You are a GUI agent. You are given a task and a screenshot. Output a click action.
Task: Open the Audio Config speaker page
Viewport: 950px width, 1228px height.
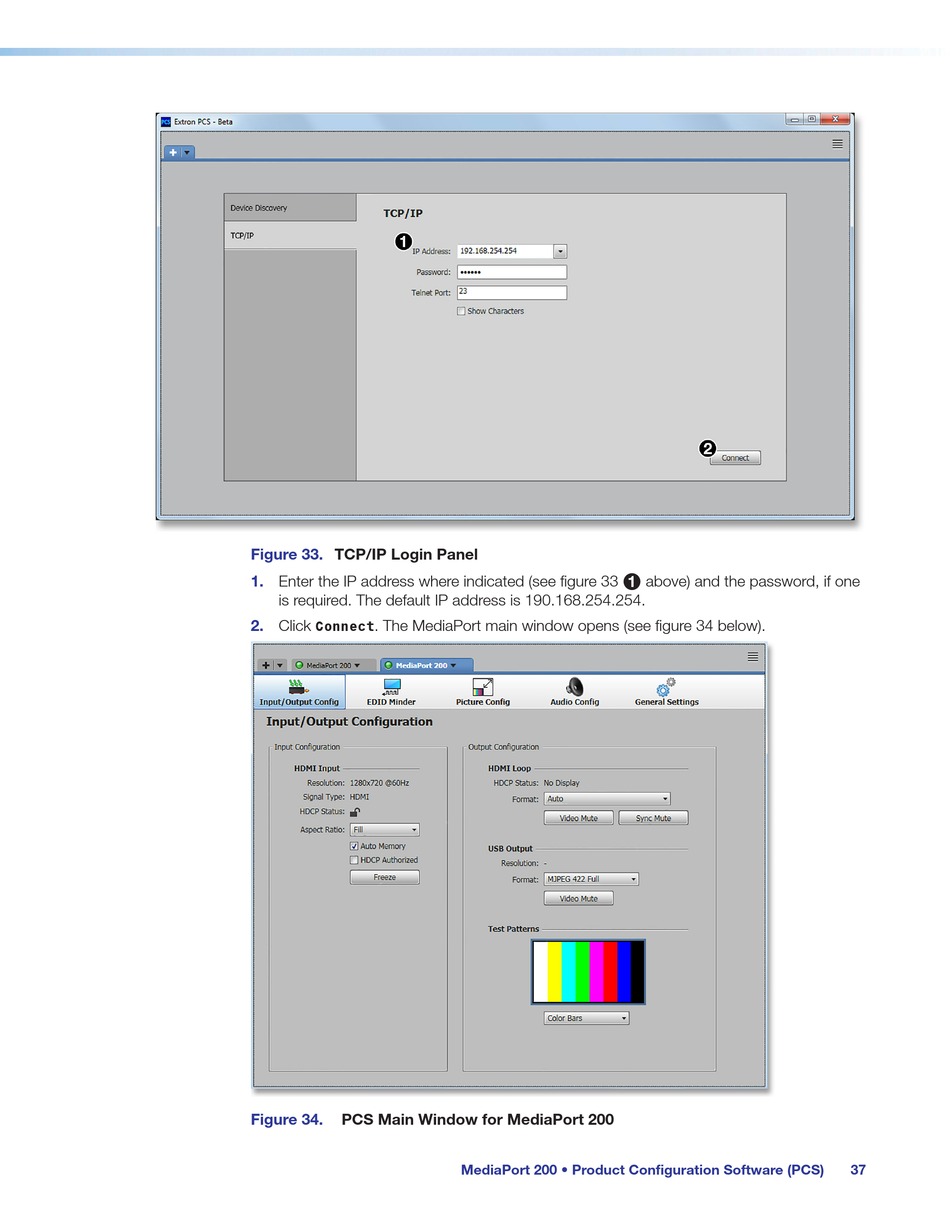574,692
